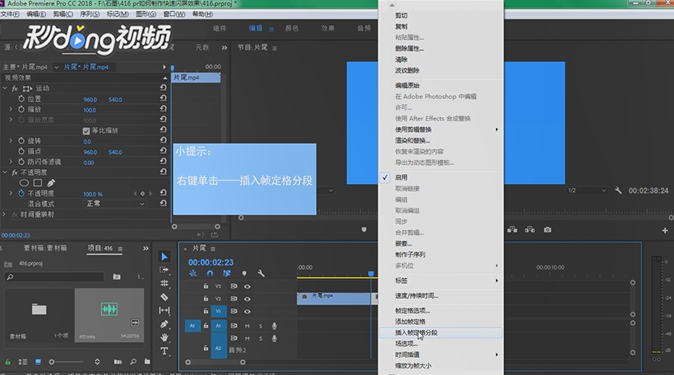This screenshot has height=375, width=674.
Task: Expand the 旋转 property
Action: pos(11,141)
